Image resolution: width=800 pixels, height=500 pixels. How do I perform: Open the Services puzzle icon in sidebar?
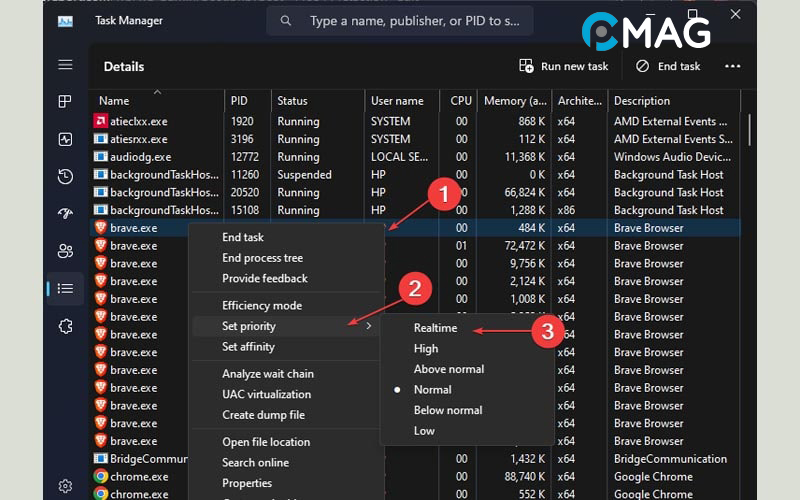65,326
